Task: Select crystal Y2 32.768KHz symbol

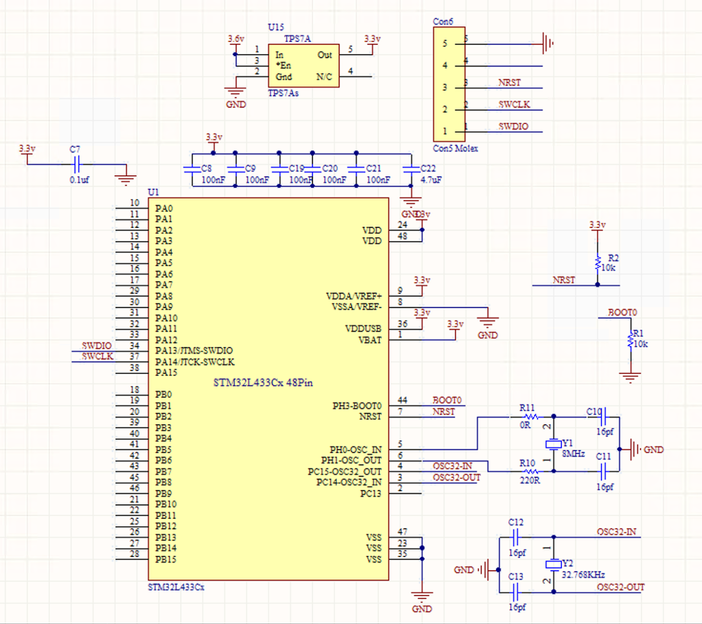Action: click(553, 564)
